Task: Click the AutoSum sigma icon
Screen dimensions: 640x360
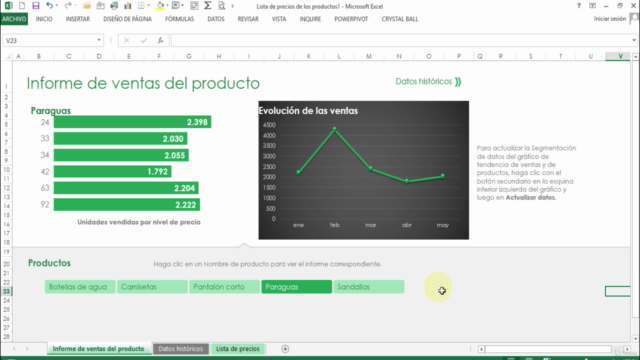Action: tap(208, 6)
